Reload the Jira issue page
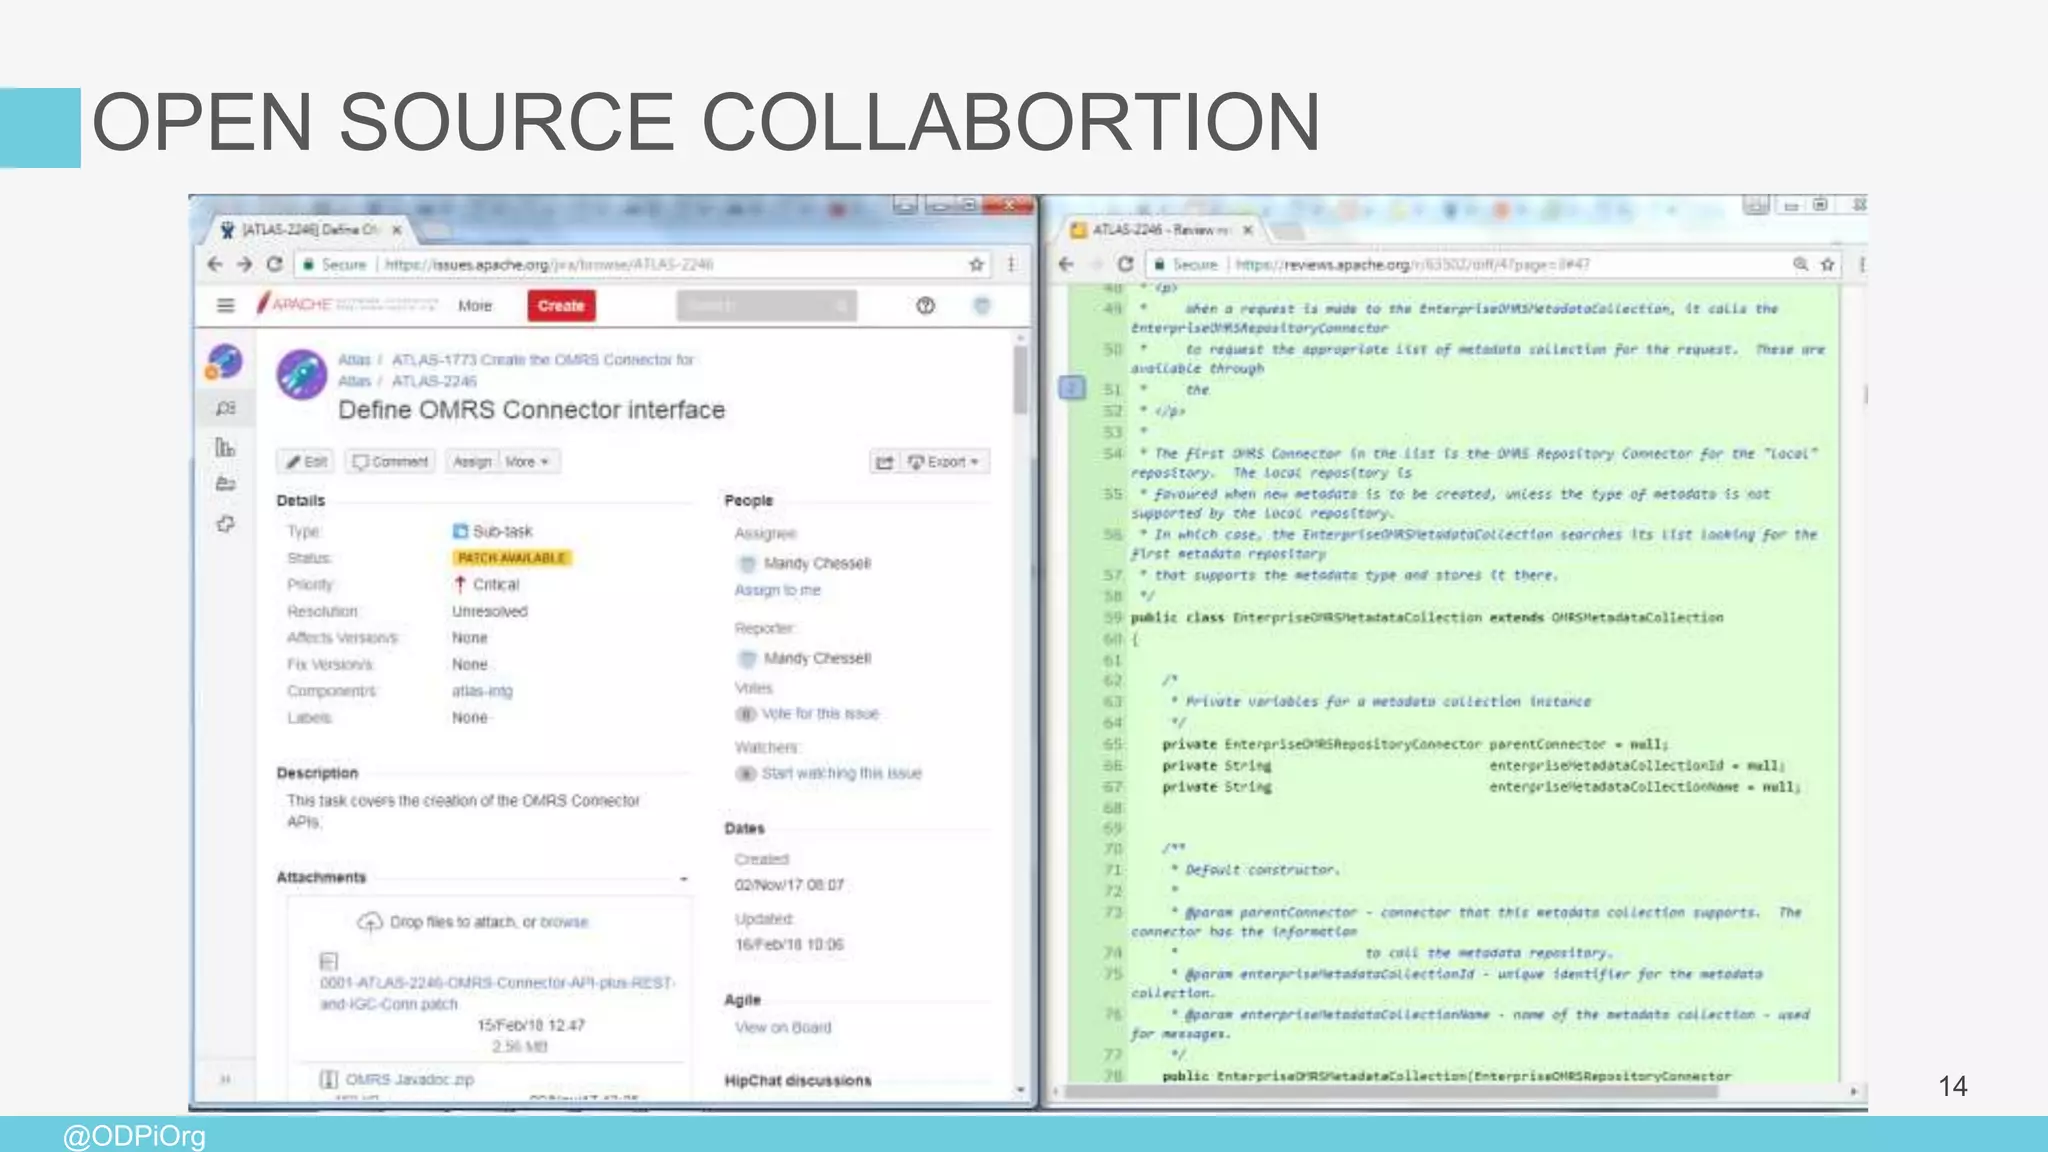 coord(275,264)
